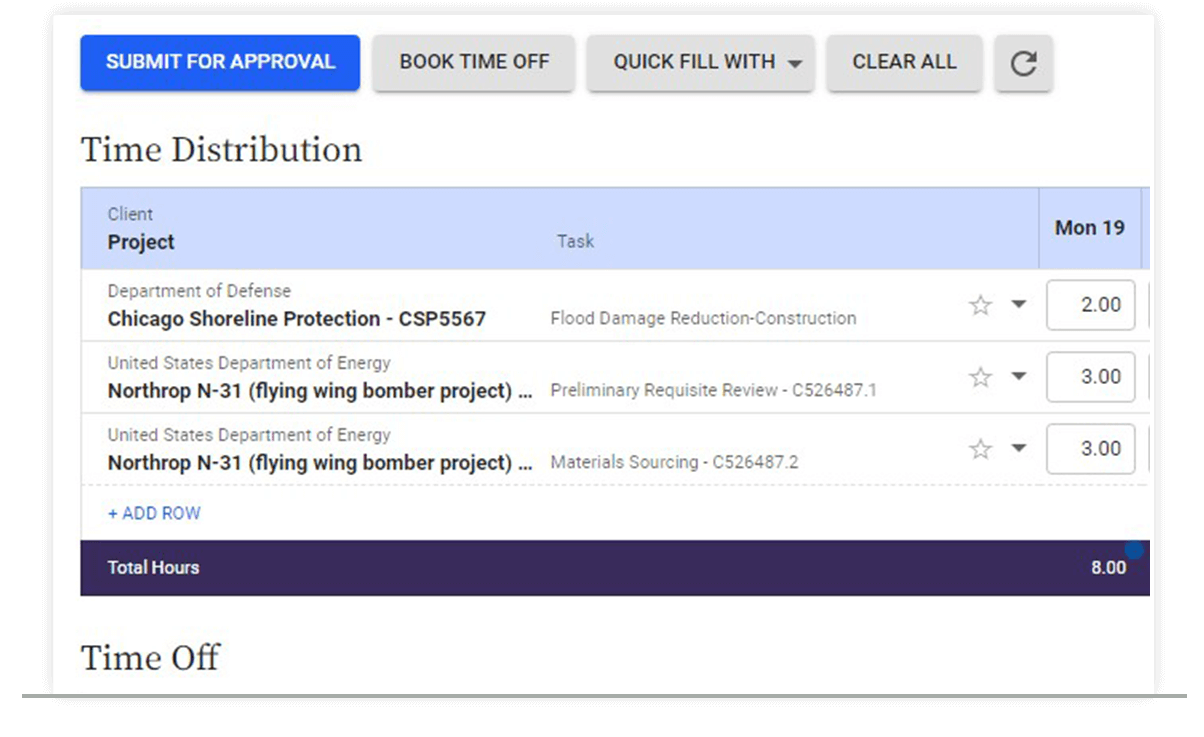Expand Preliminary Requisite Review row options arrow

click(1018, 376)
